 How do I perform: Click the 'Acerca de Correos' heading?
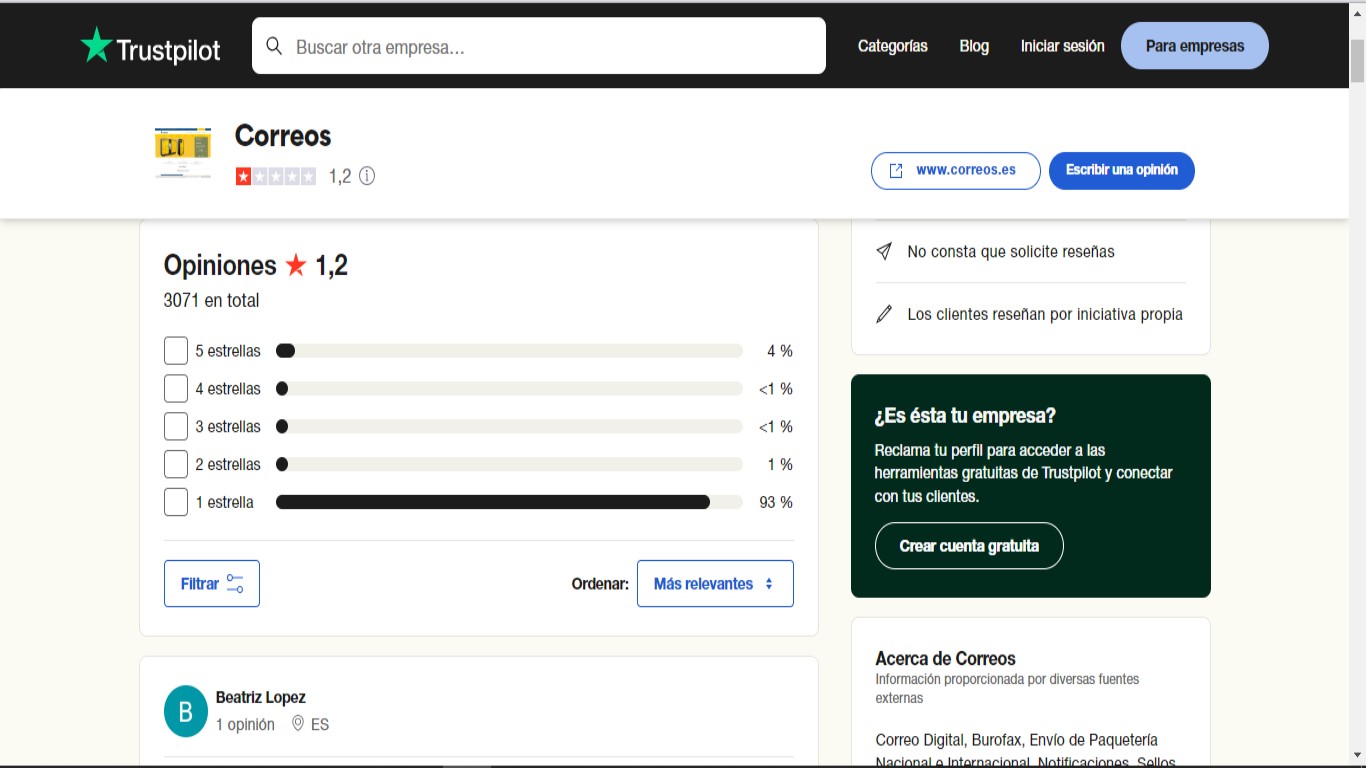pos(945,659)
